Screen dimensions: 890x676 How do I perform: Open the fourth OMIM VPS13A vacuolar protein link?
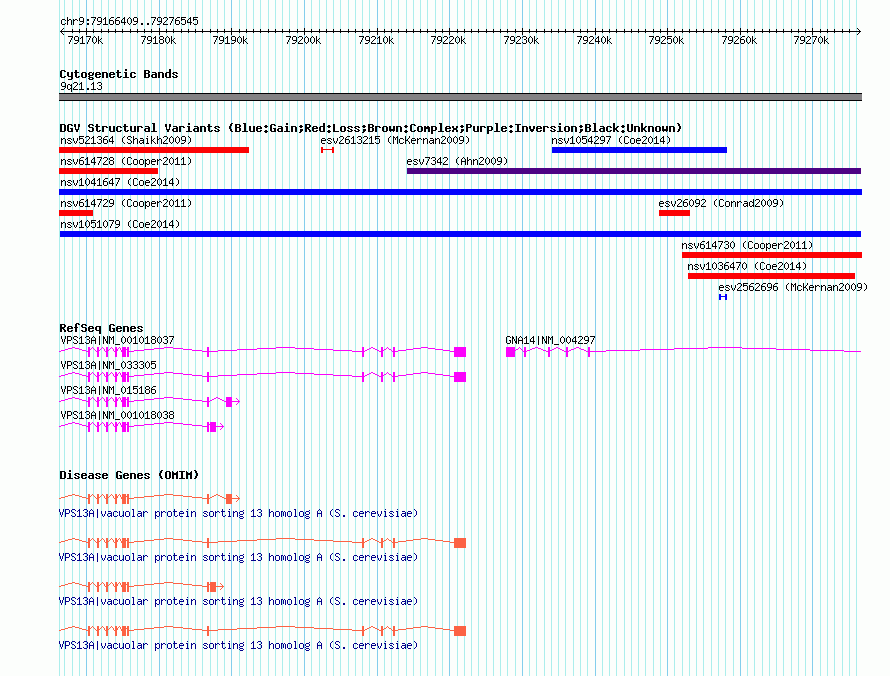point(238,645)
